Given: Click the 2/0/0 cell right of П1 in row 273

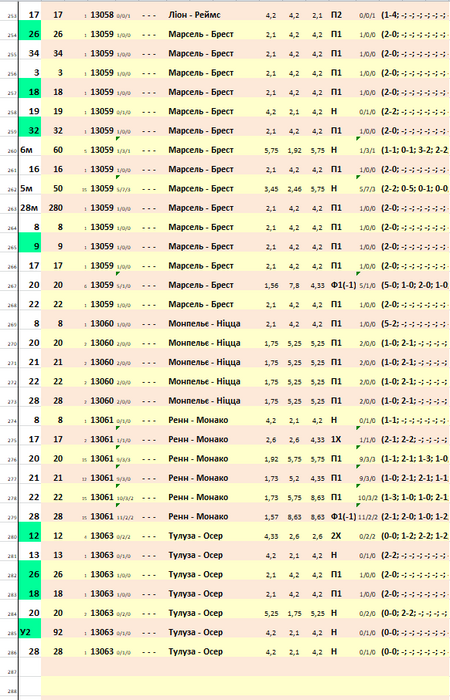Looking at the screenshot, I should [367, 401].
